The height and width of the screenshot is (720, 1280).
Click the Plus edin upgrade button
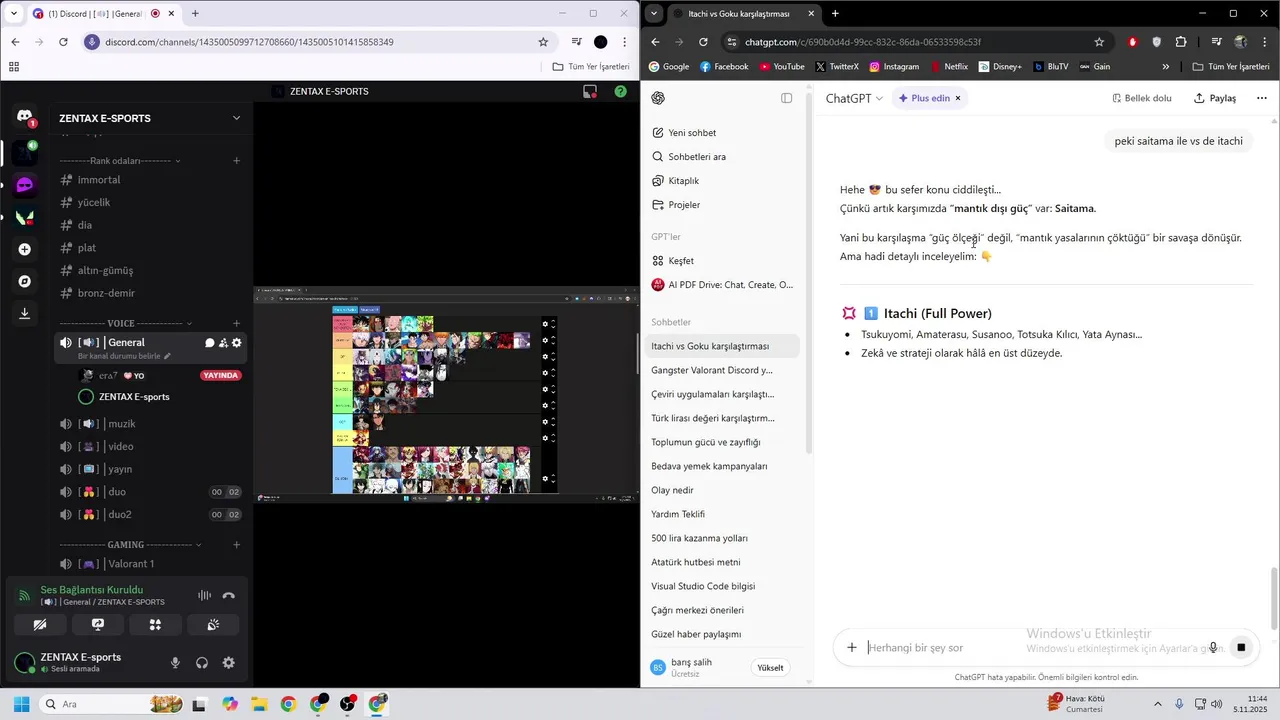pos(924,98)
